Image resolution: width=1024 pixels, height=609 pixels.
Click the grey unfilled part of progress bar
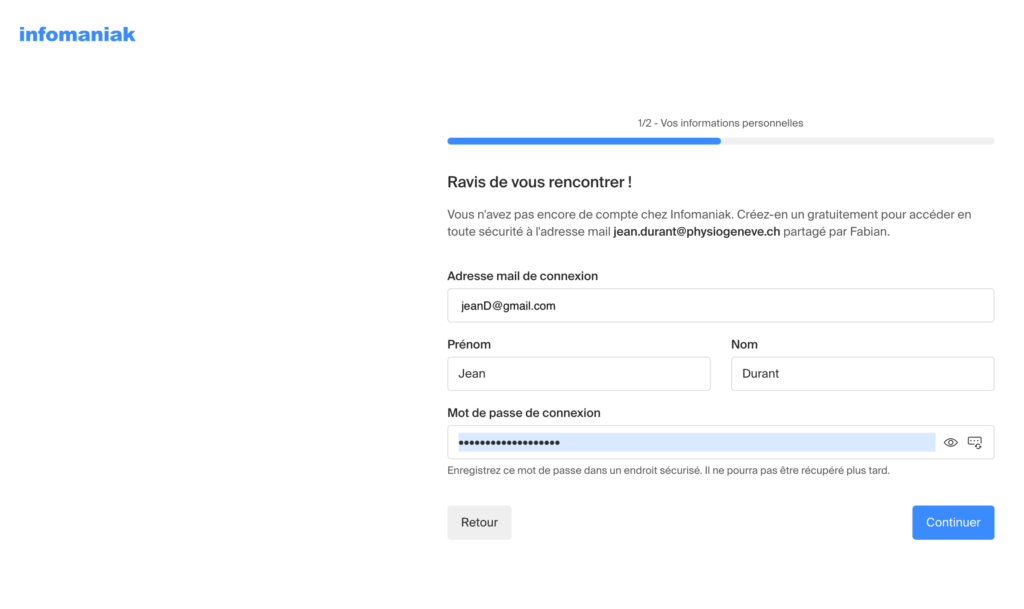pyautogui.click(x=857, y=141)
